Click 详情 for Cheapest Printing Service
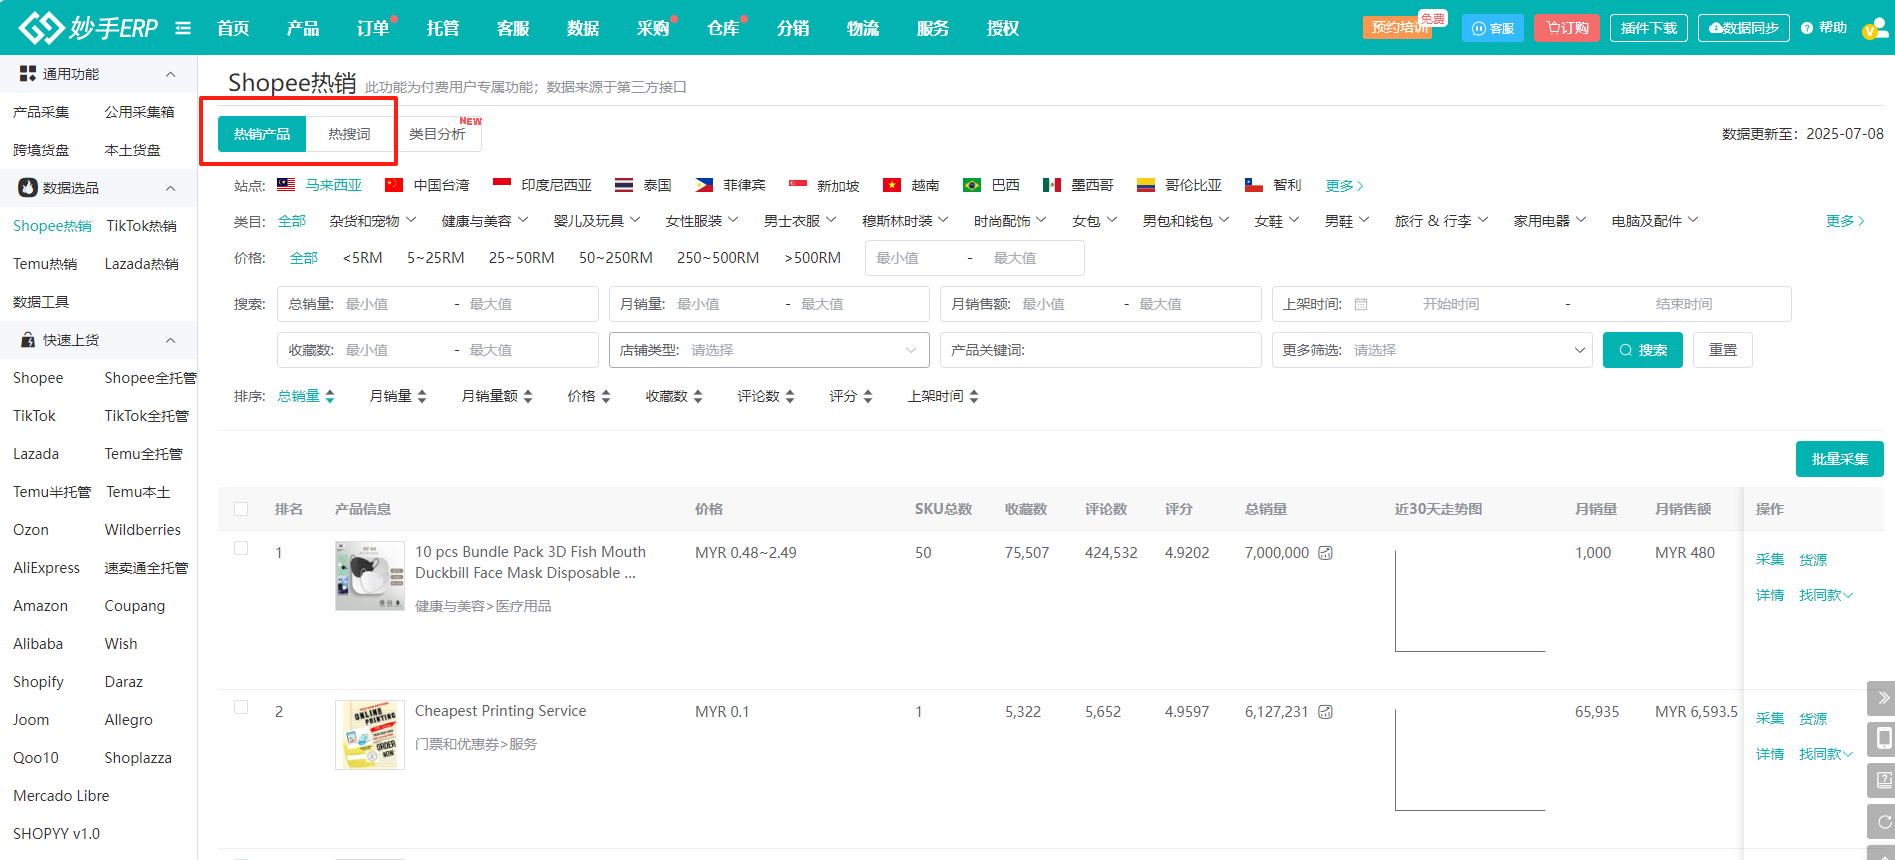The height and width of the screenshot is (860, 1895). tap(1770, 754)
